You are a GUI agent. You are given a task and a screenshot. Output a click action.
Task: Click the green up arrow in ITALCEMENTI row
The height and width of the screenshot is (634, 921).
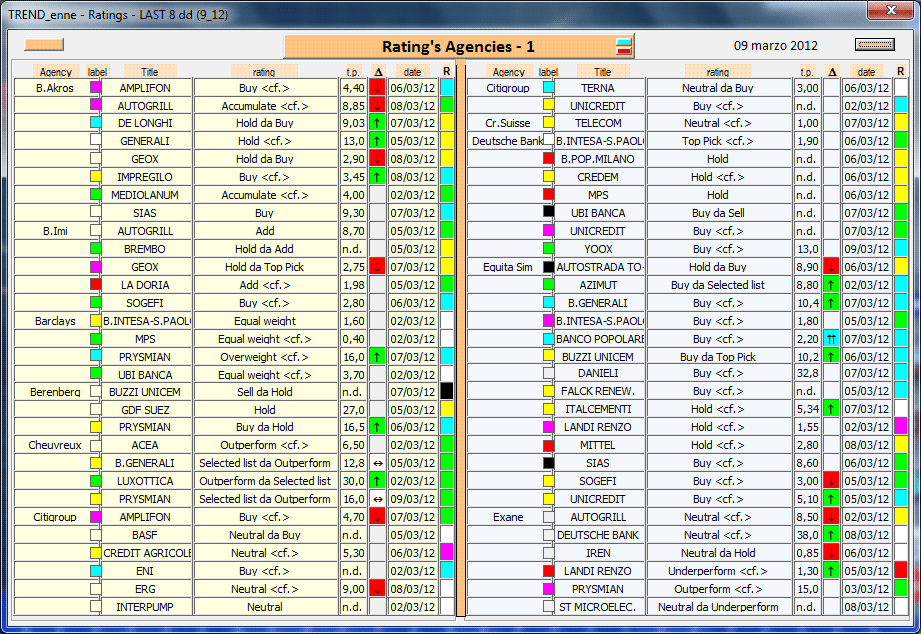click(x=831, y=409)
